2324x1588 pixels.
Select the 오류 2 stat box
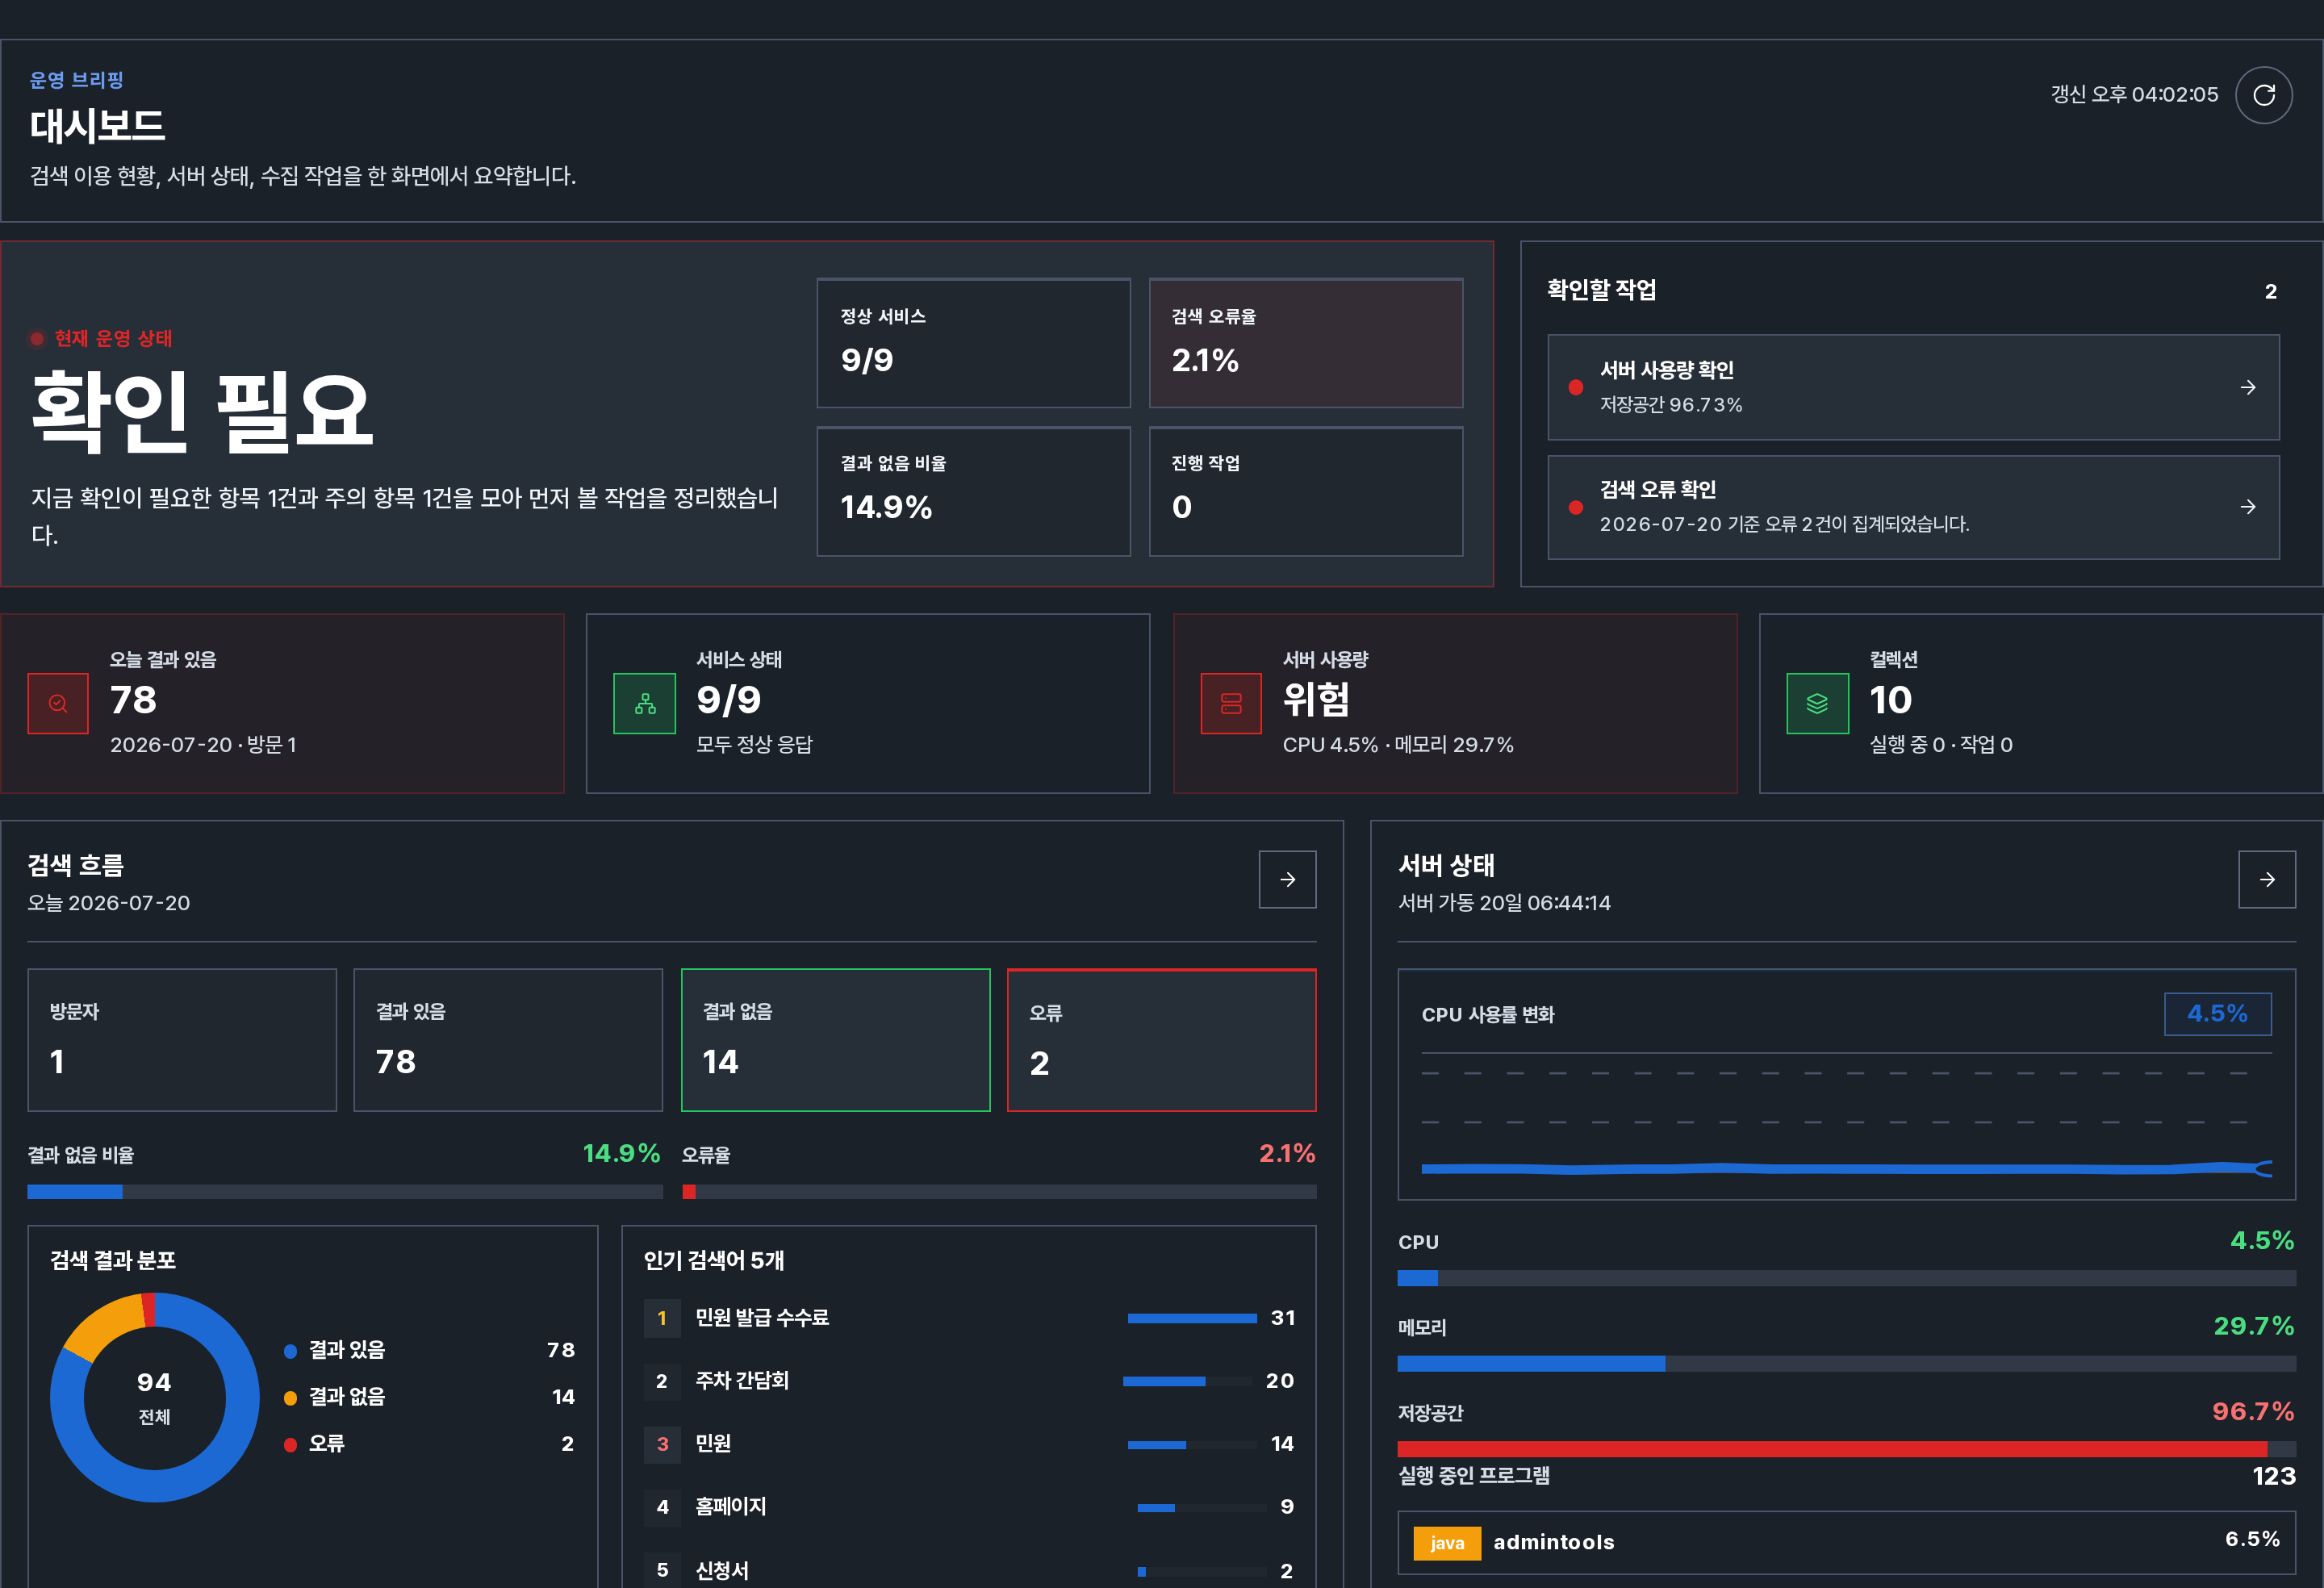click(1161, 1039)
